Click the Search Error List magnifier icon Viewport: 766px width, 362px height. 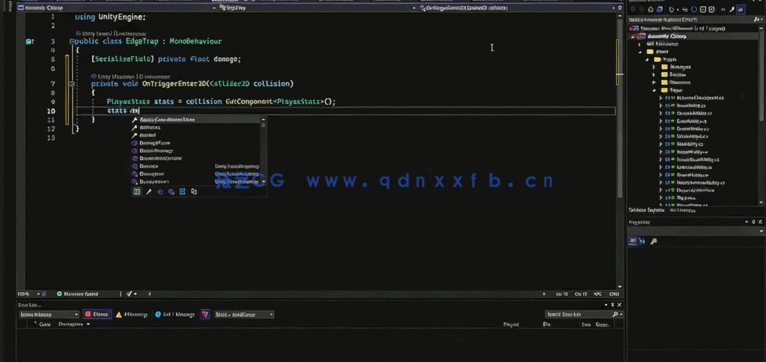615,315
